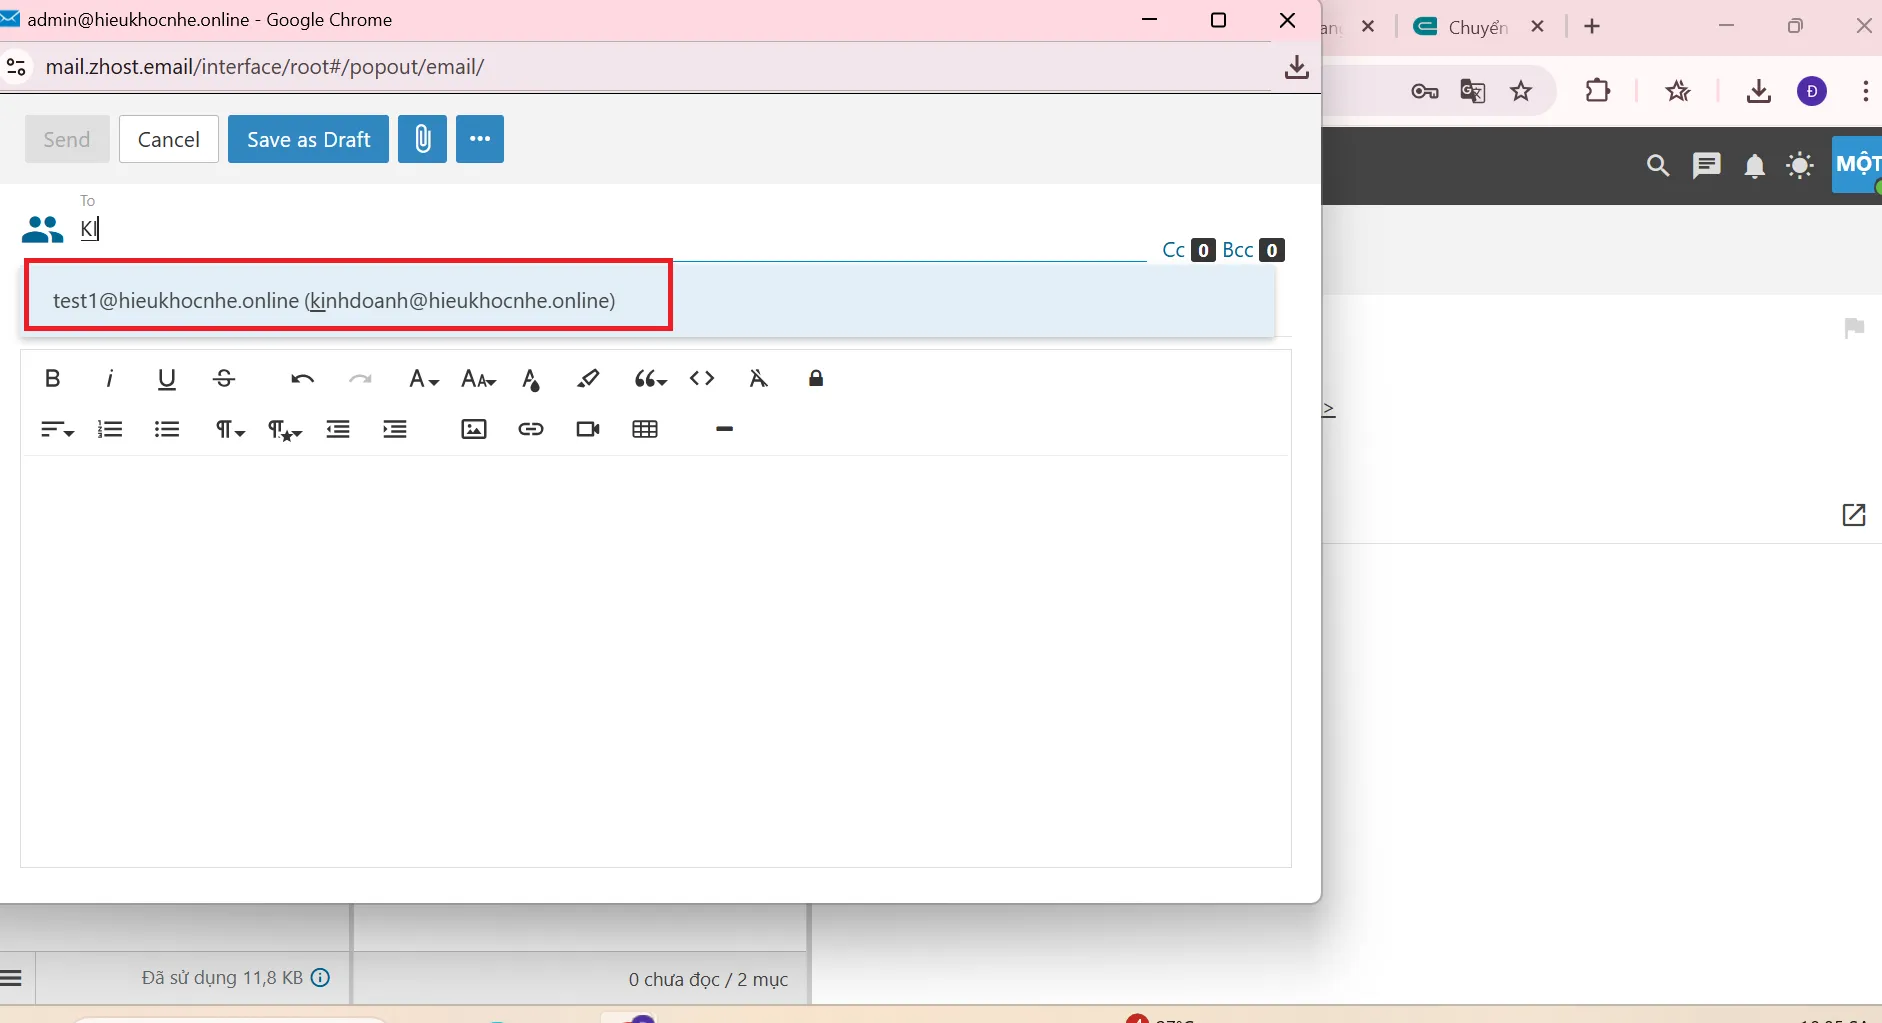
Task: Click the attach file paperclip icon
Action: [x=422, y=139]
